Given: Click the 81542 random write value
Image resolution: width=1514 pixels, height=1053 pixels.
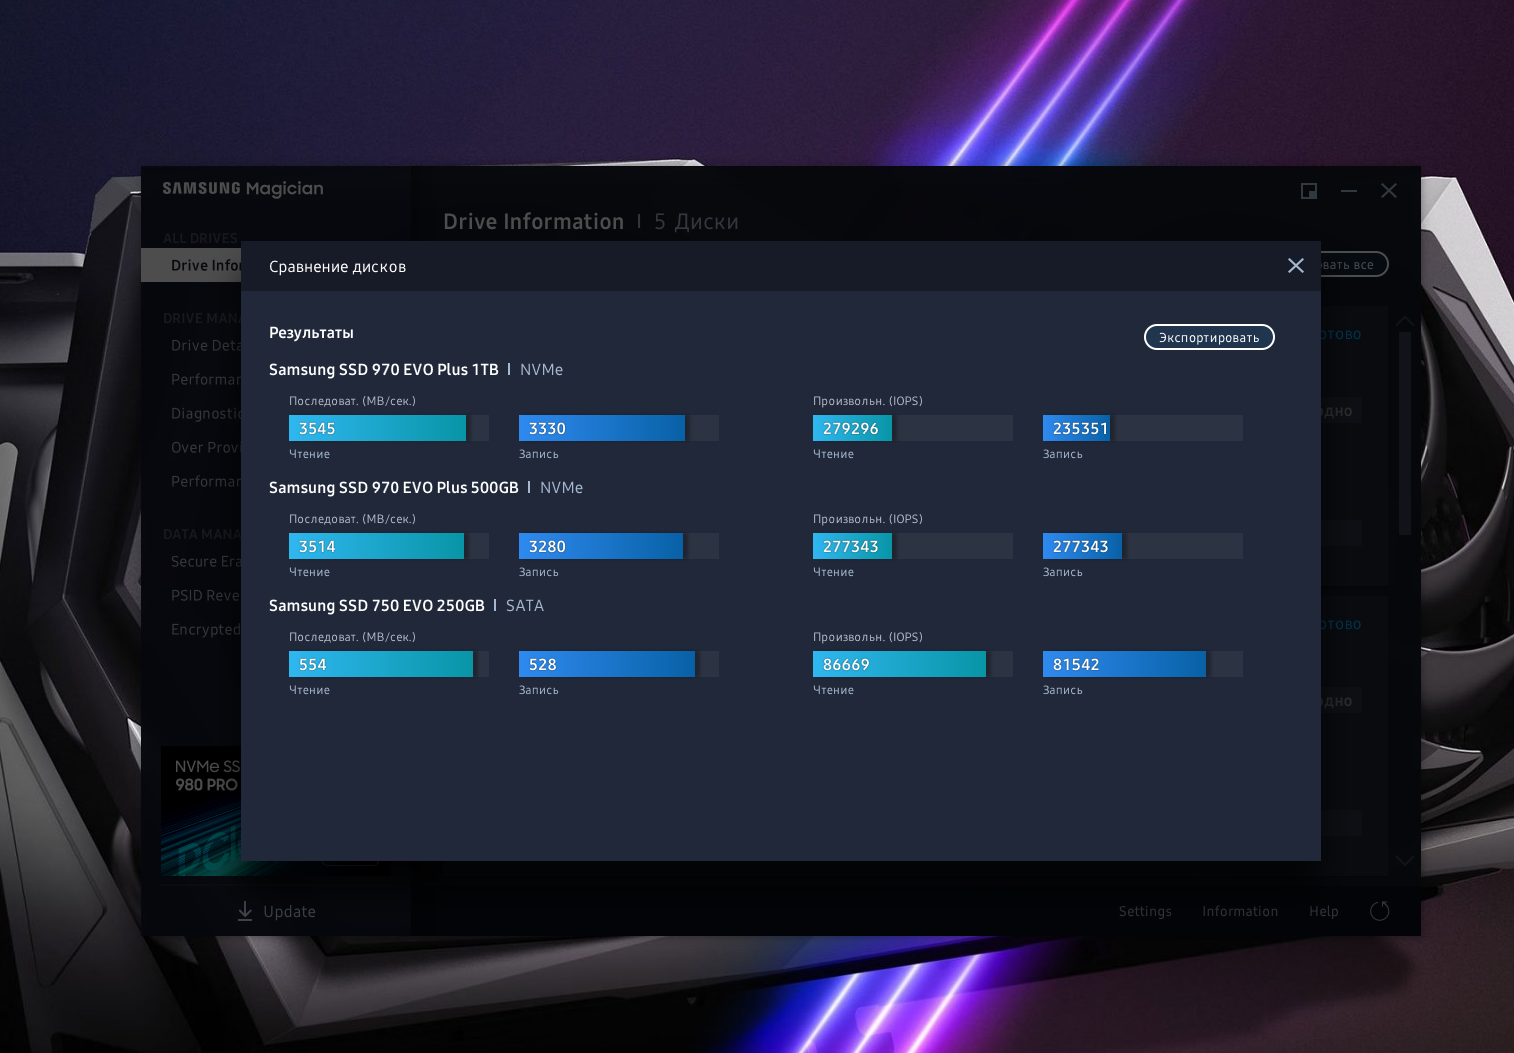Looking at the screenshot, I should pyautogui.click(x=1076, y=664).
